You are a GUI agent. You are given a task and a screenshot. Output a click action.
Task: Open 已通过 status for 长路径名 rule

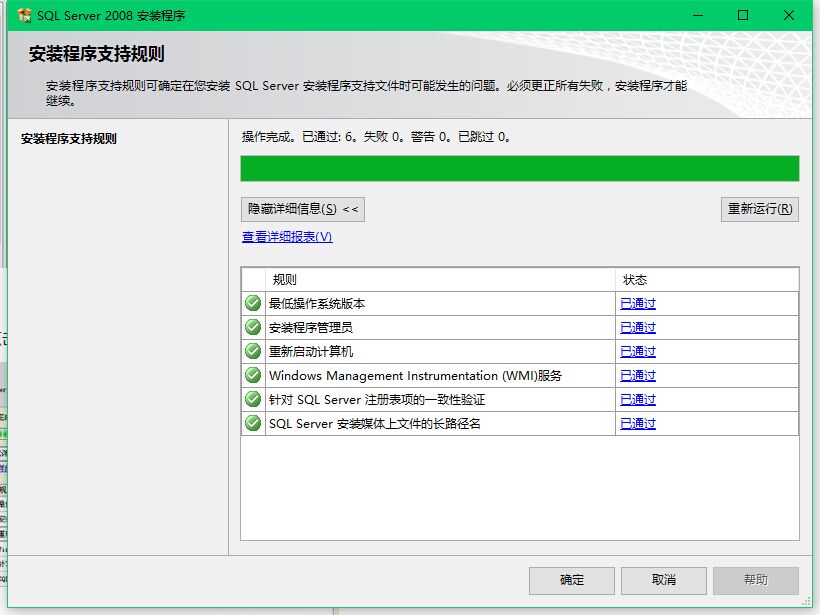pyautogui.click(x=637, y=424)
